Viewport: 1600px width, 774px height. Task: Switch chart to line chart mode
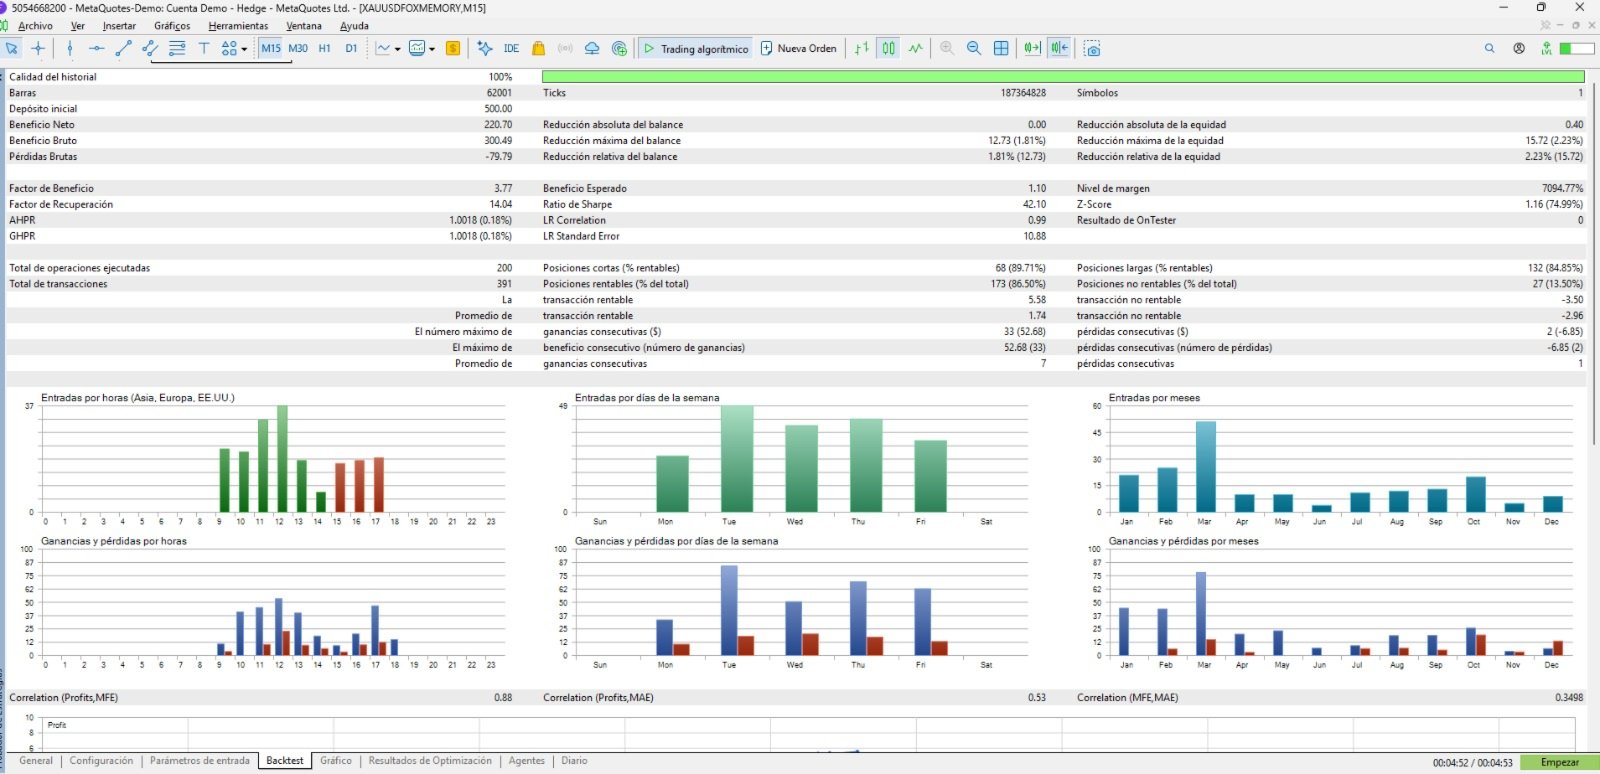pyautogui.click(x=916, y=48)
